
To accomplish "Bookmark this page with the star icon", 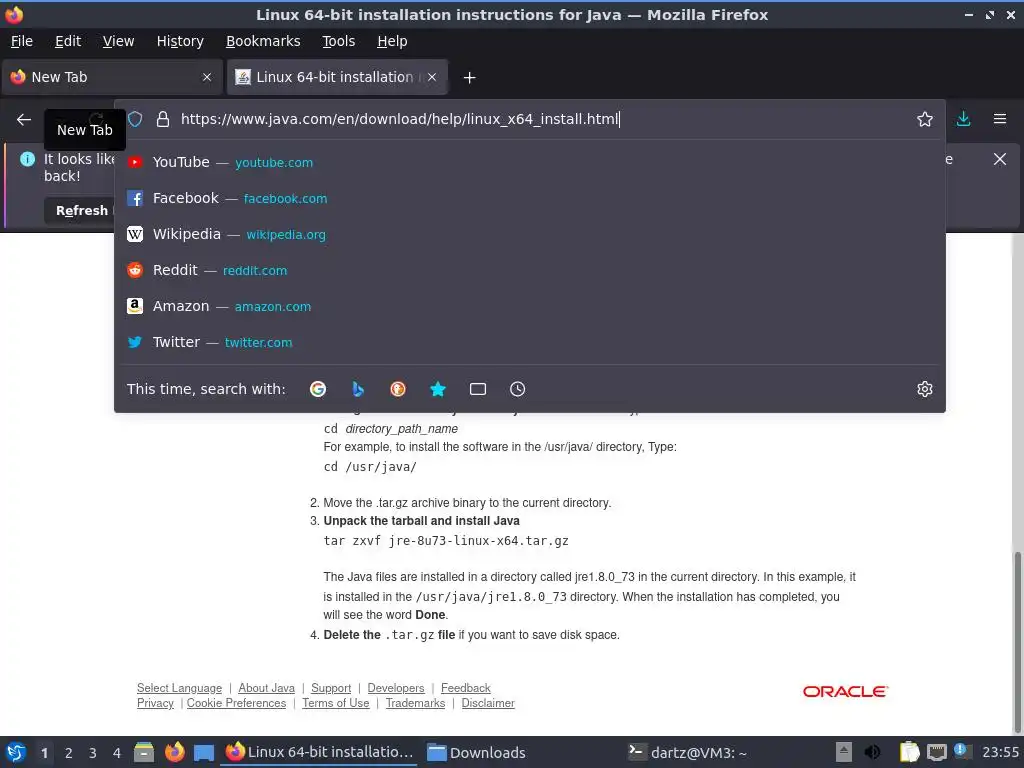I will pos(925,120).
